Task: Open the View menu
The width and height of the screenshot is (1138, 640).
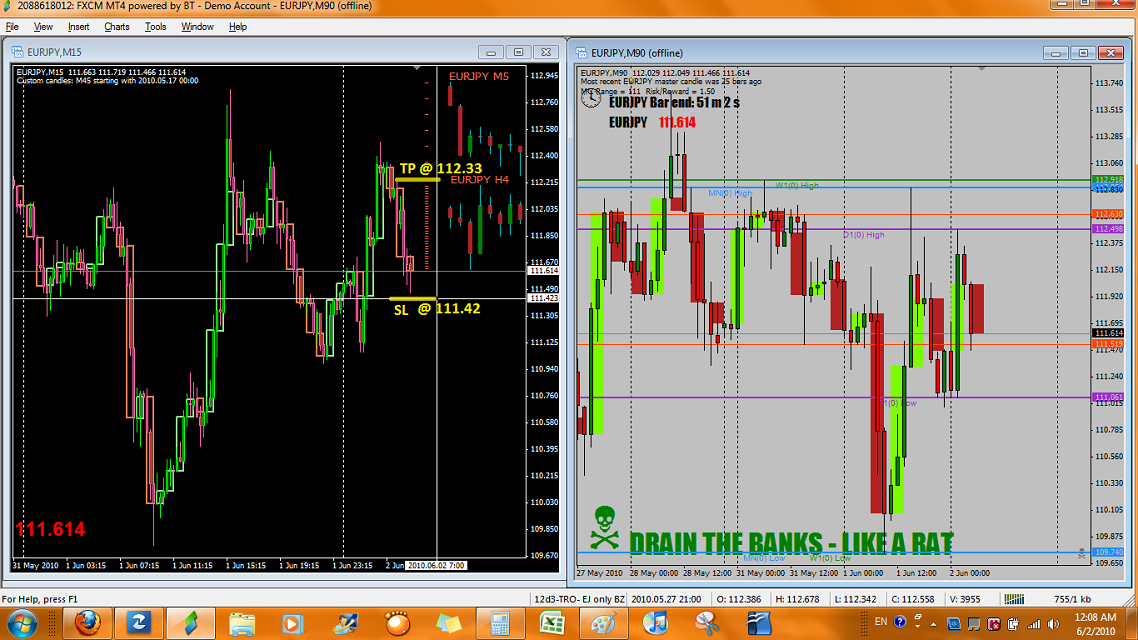Action: point(43,27)
